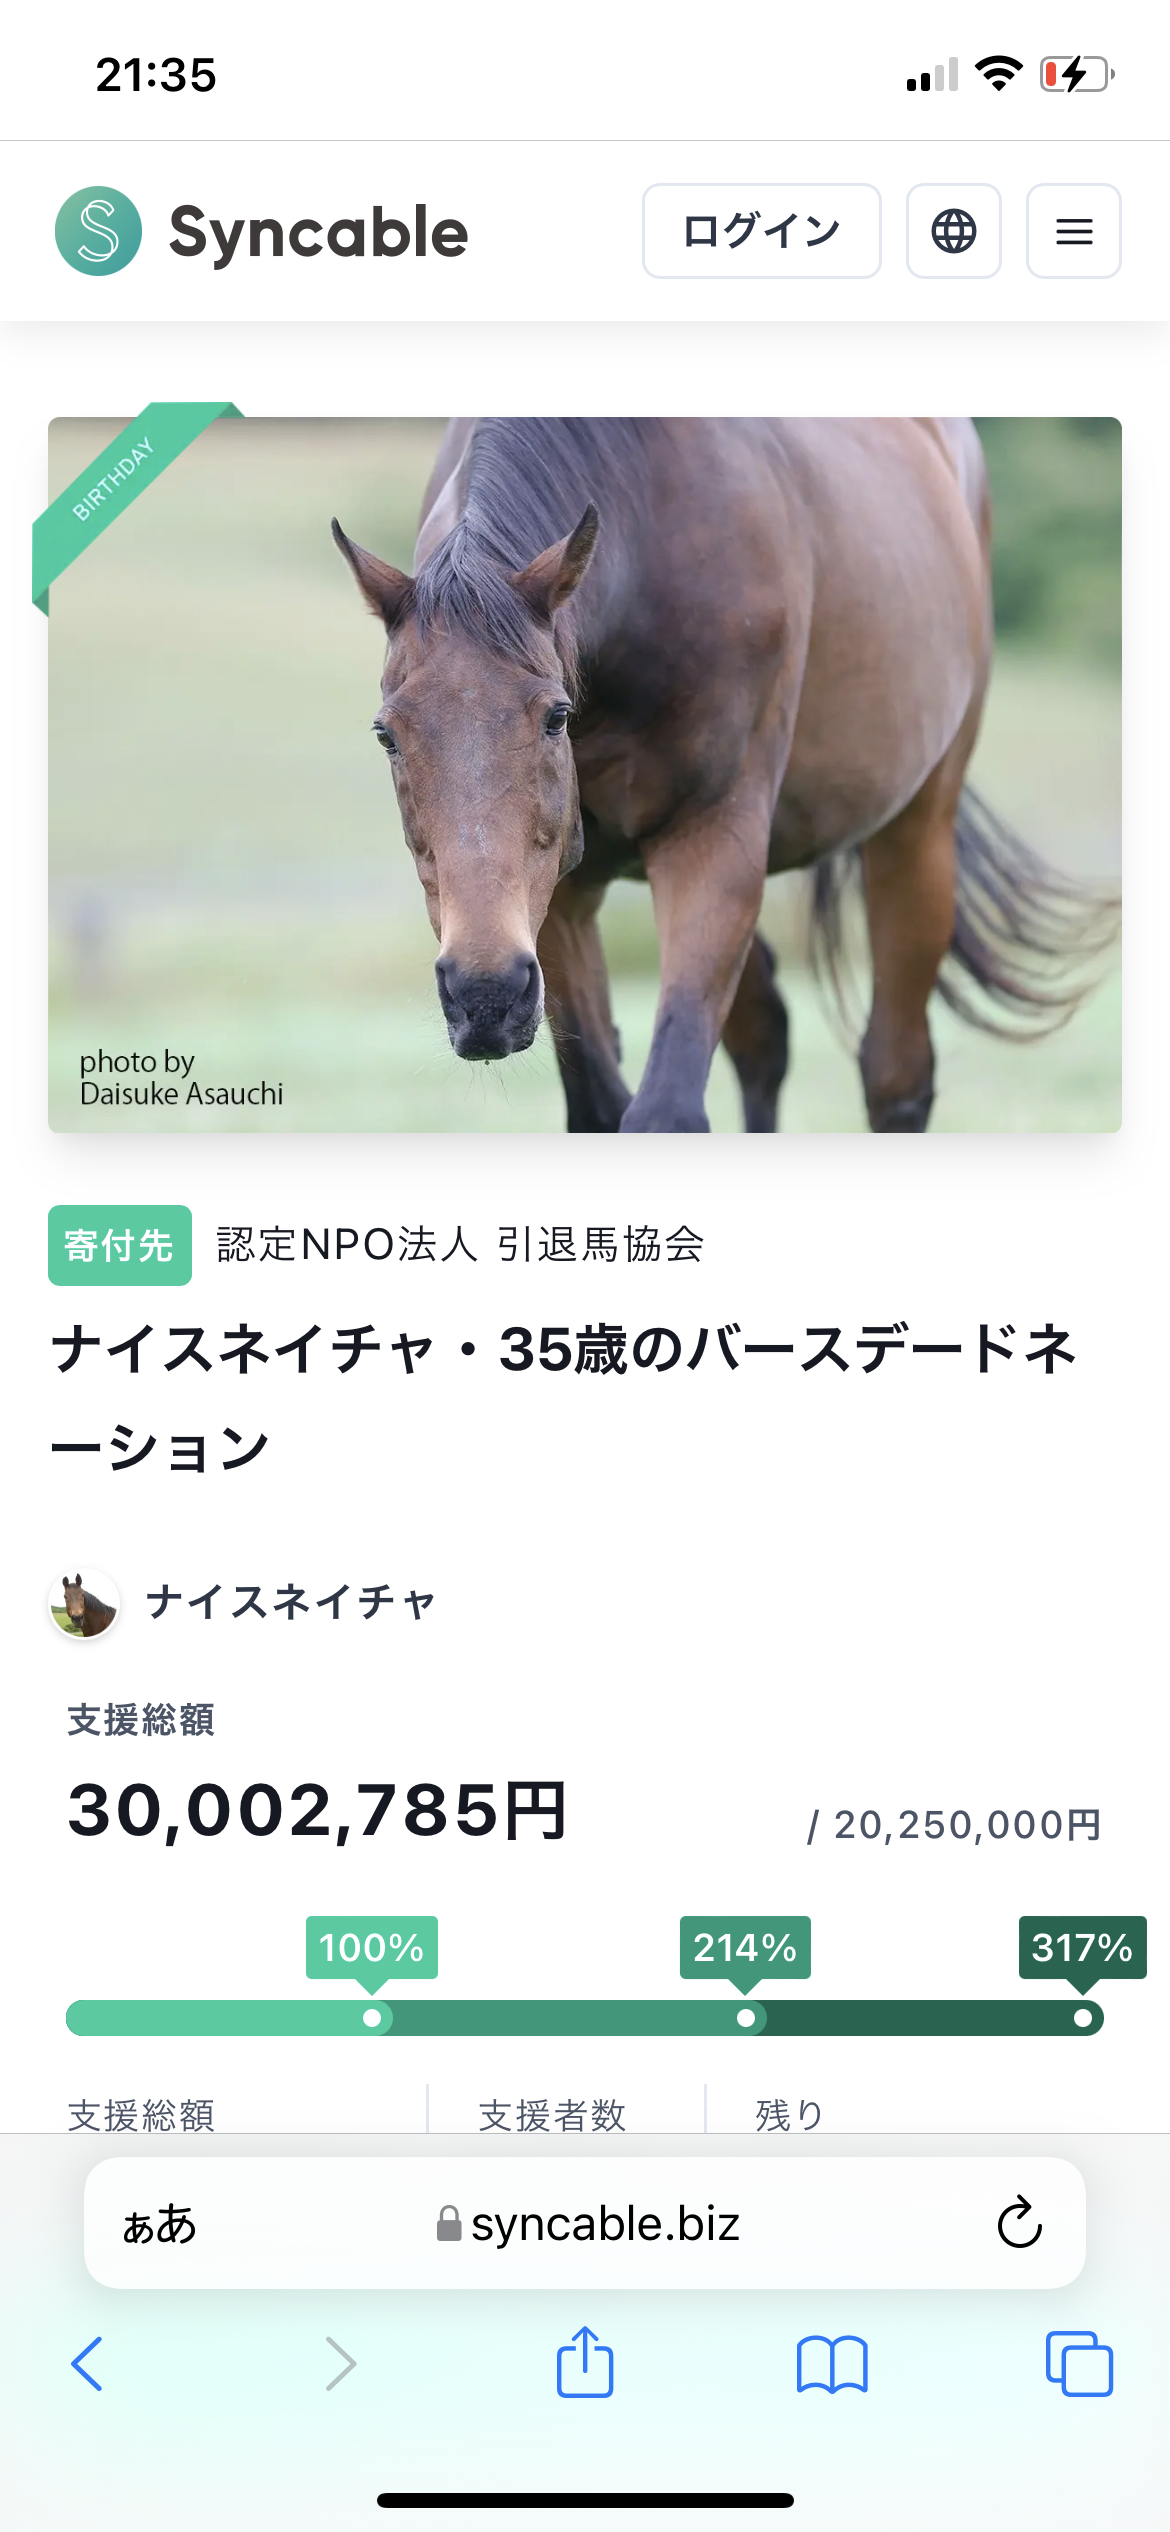Open the ぁあ page settings menu

(160, 2224)
